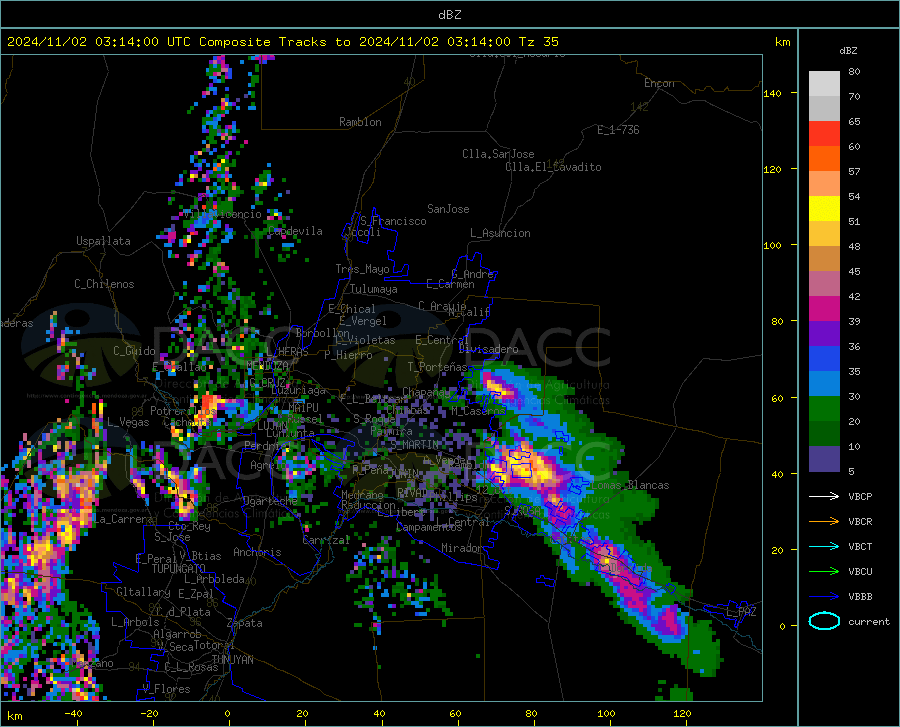Click the Tres_Mayo map label
This screenshot has width=900, height=727.
click(362, 269)
